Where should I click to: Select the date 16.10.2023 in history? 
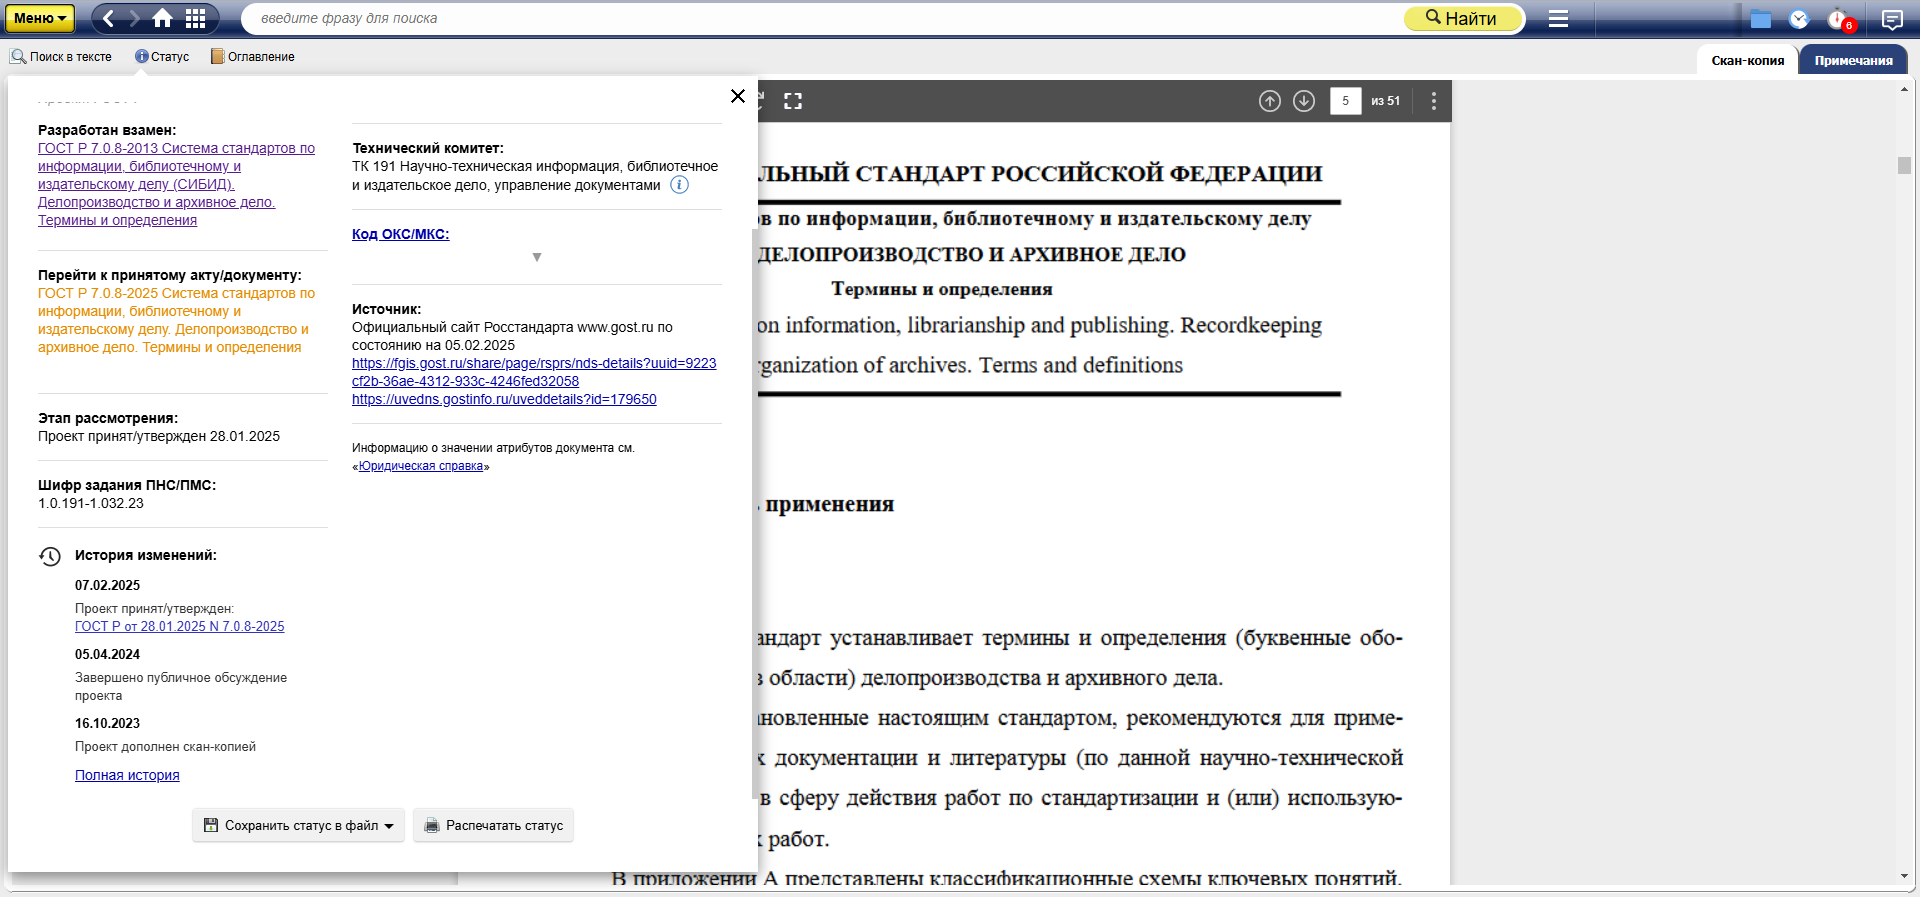108,723
